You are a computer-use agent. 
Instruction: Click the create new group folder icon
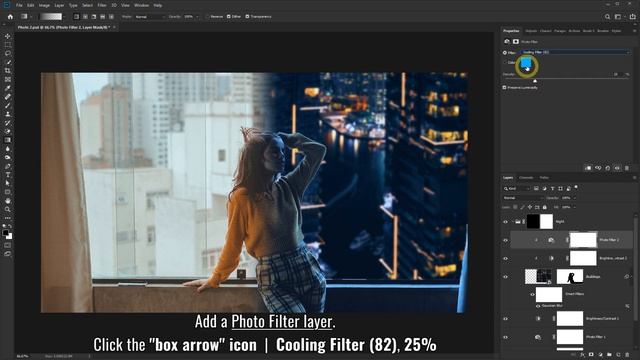pos(609,355)
